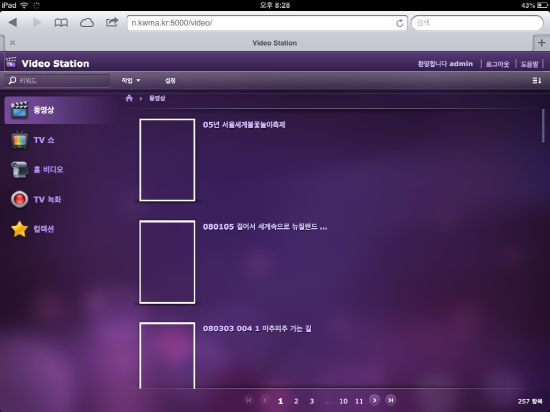Screen dimensions: 550x412
Task: Open thumbnail for 080105 걸어서 세계속으로
Action: click(167, 262)
